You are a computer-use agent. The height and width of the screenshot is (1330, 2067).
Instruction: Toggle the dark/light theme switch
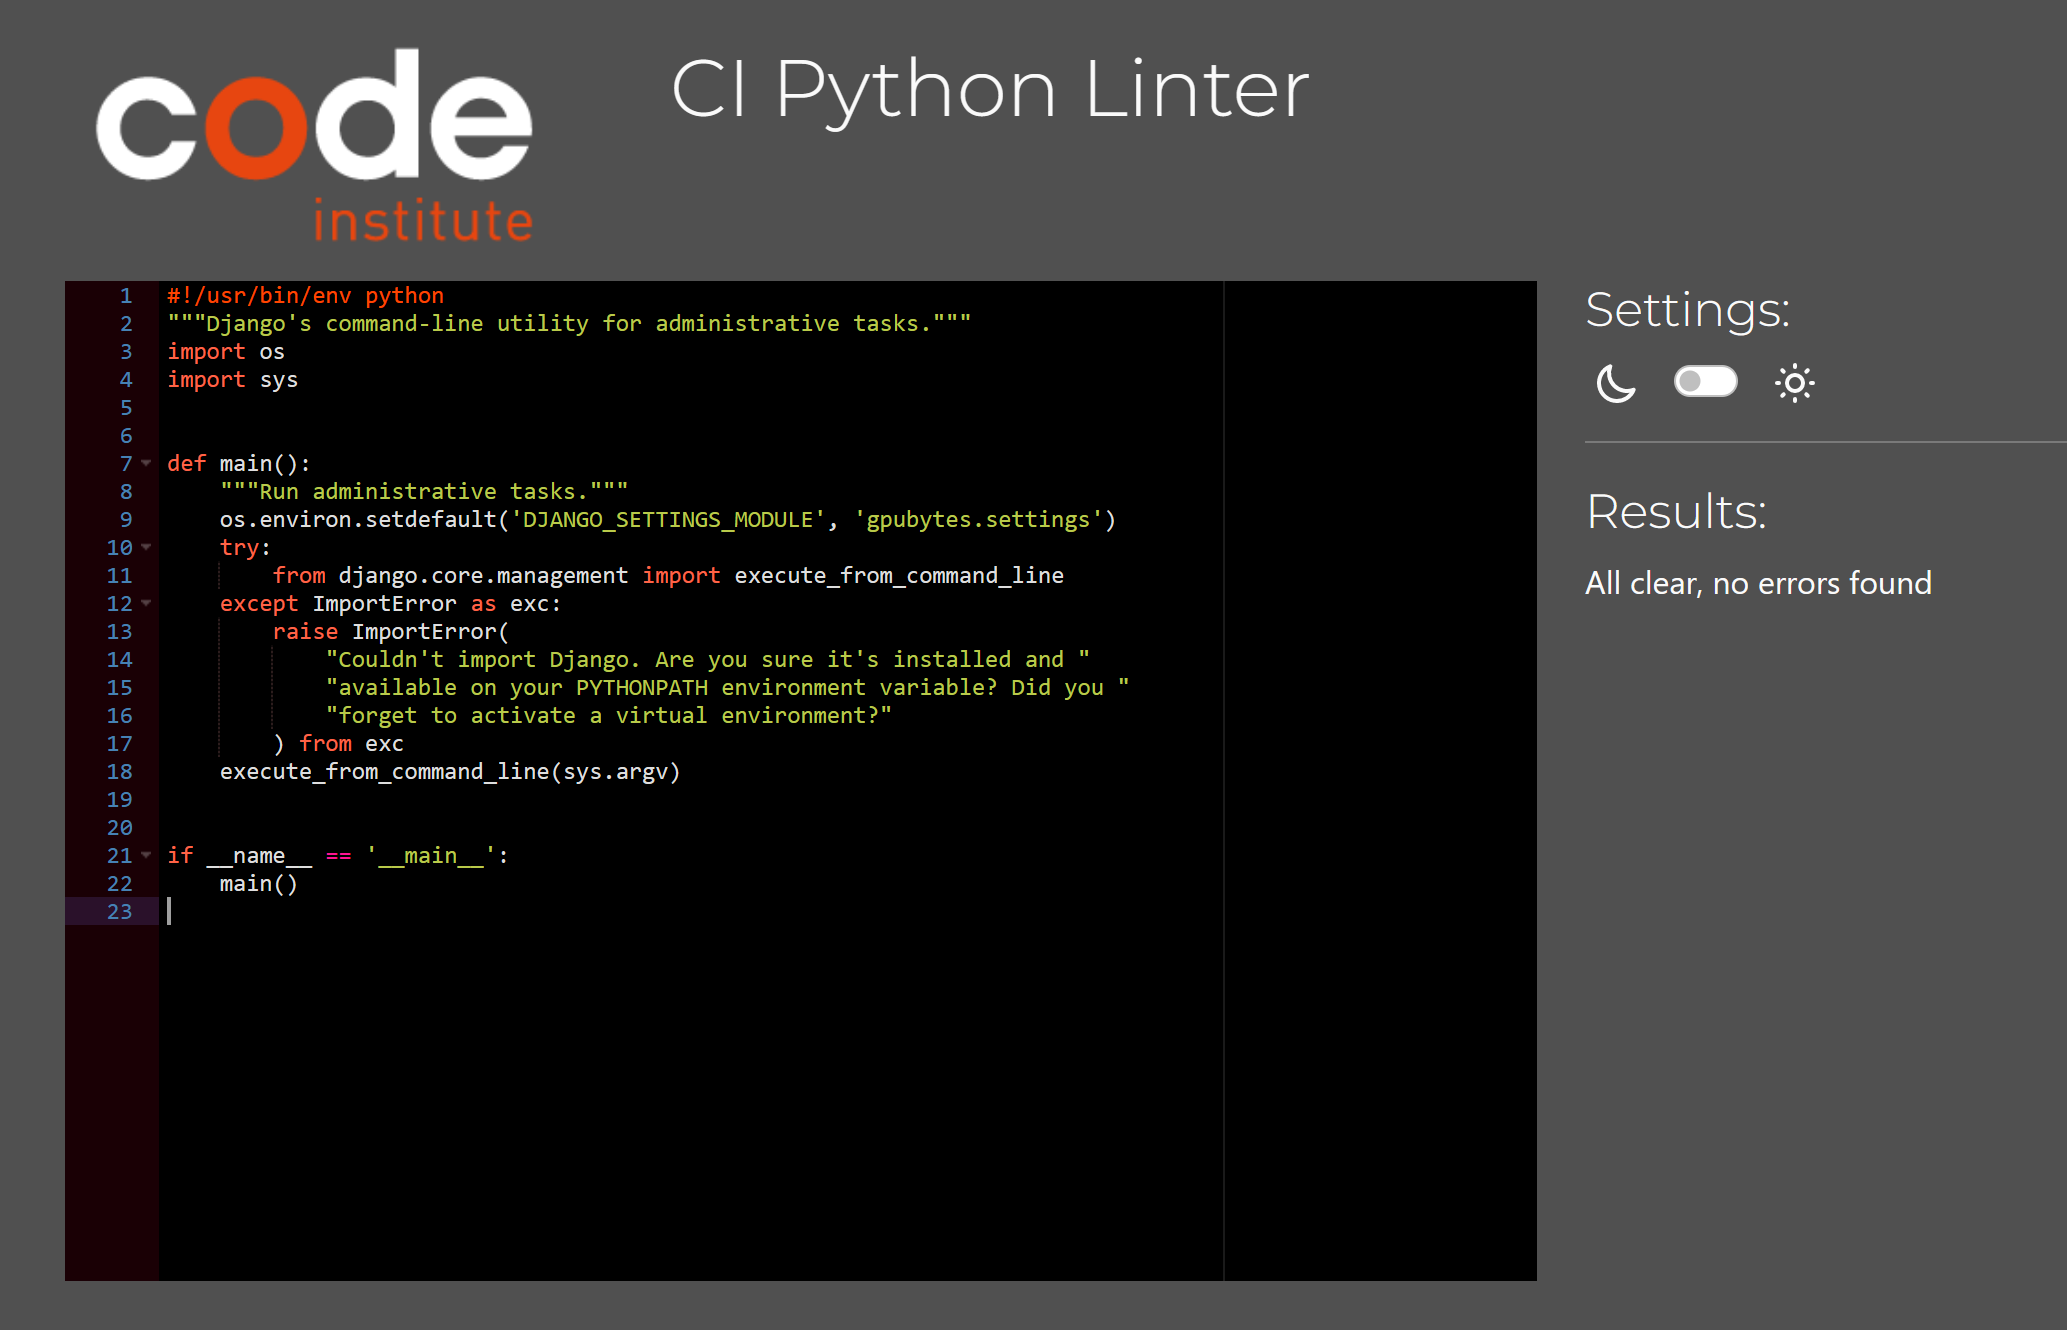pos(1705,381)
